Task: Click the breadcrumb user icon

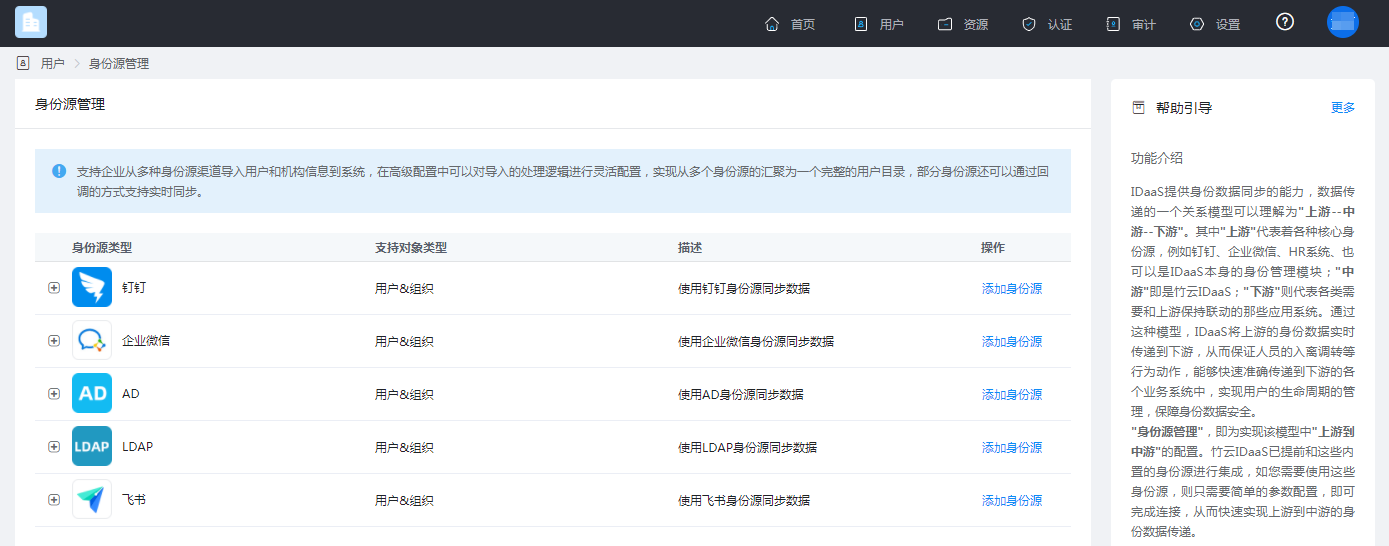Action: (x=23, y=63)
